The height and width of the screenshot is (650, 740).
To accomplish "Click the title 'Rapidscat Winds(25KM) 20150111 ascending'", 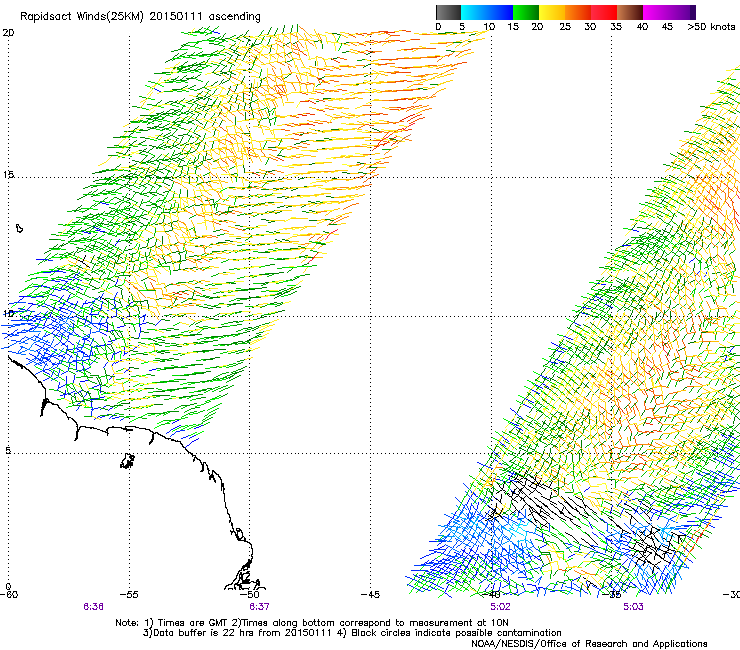I will click(x=140, y=17).
